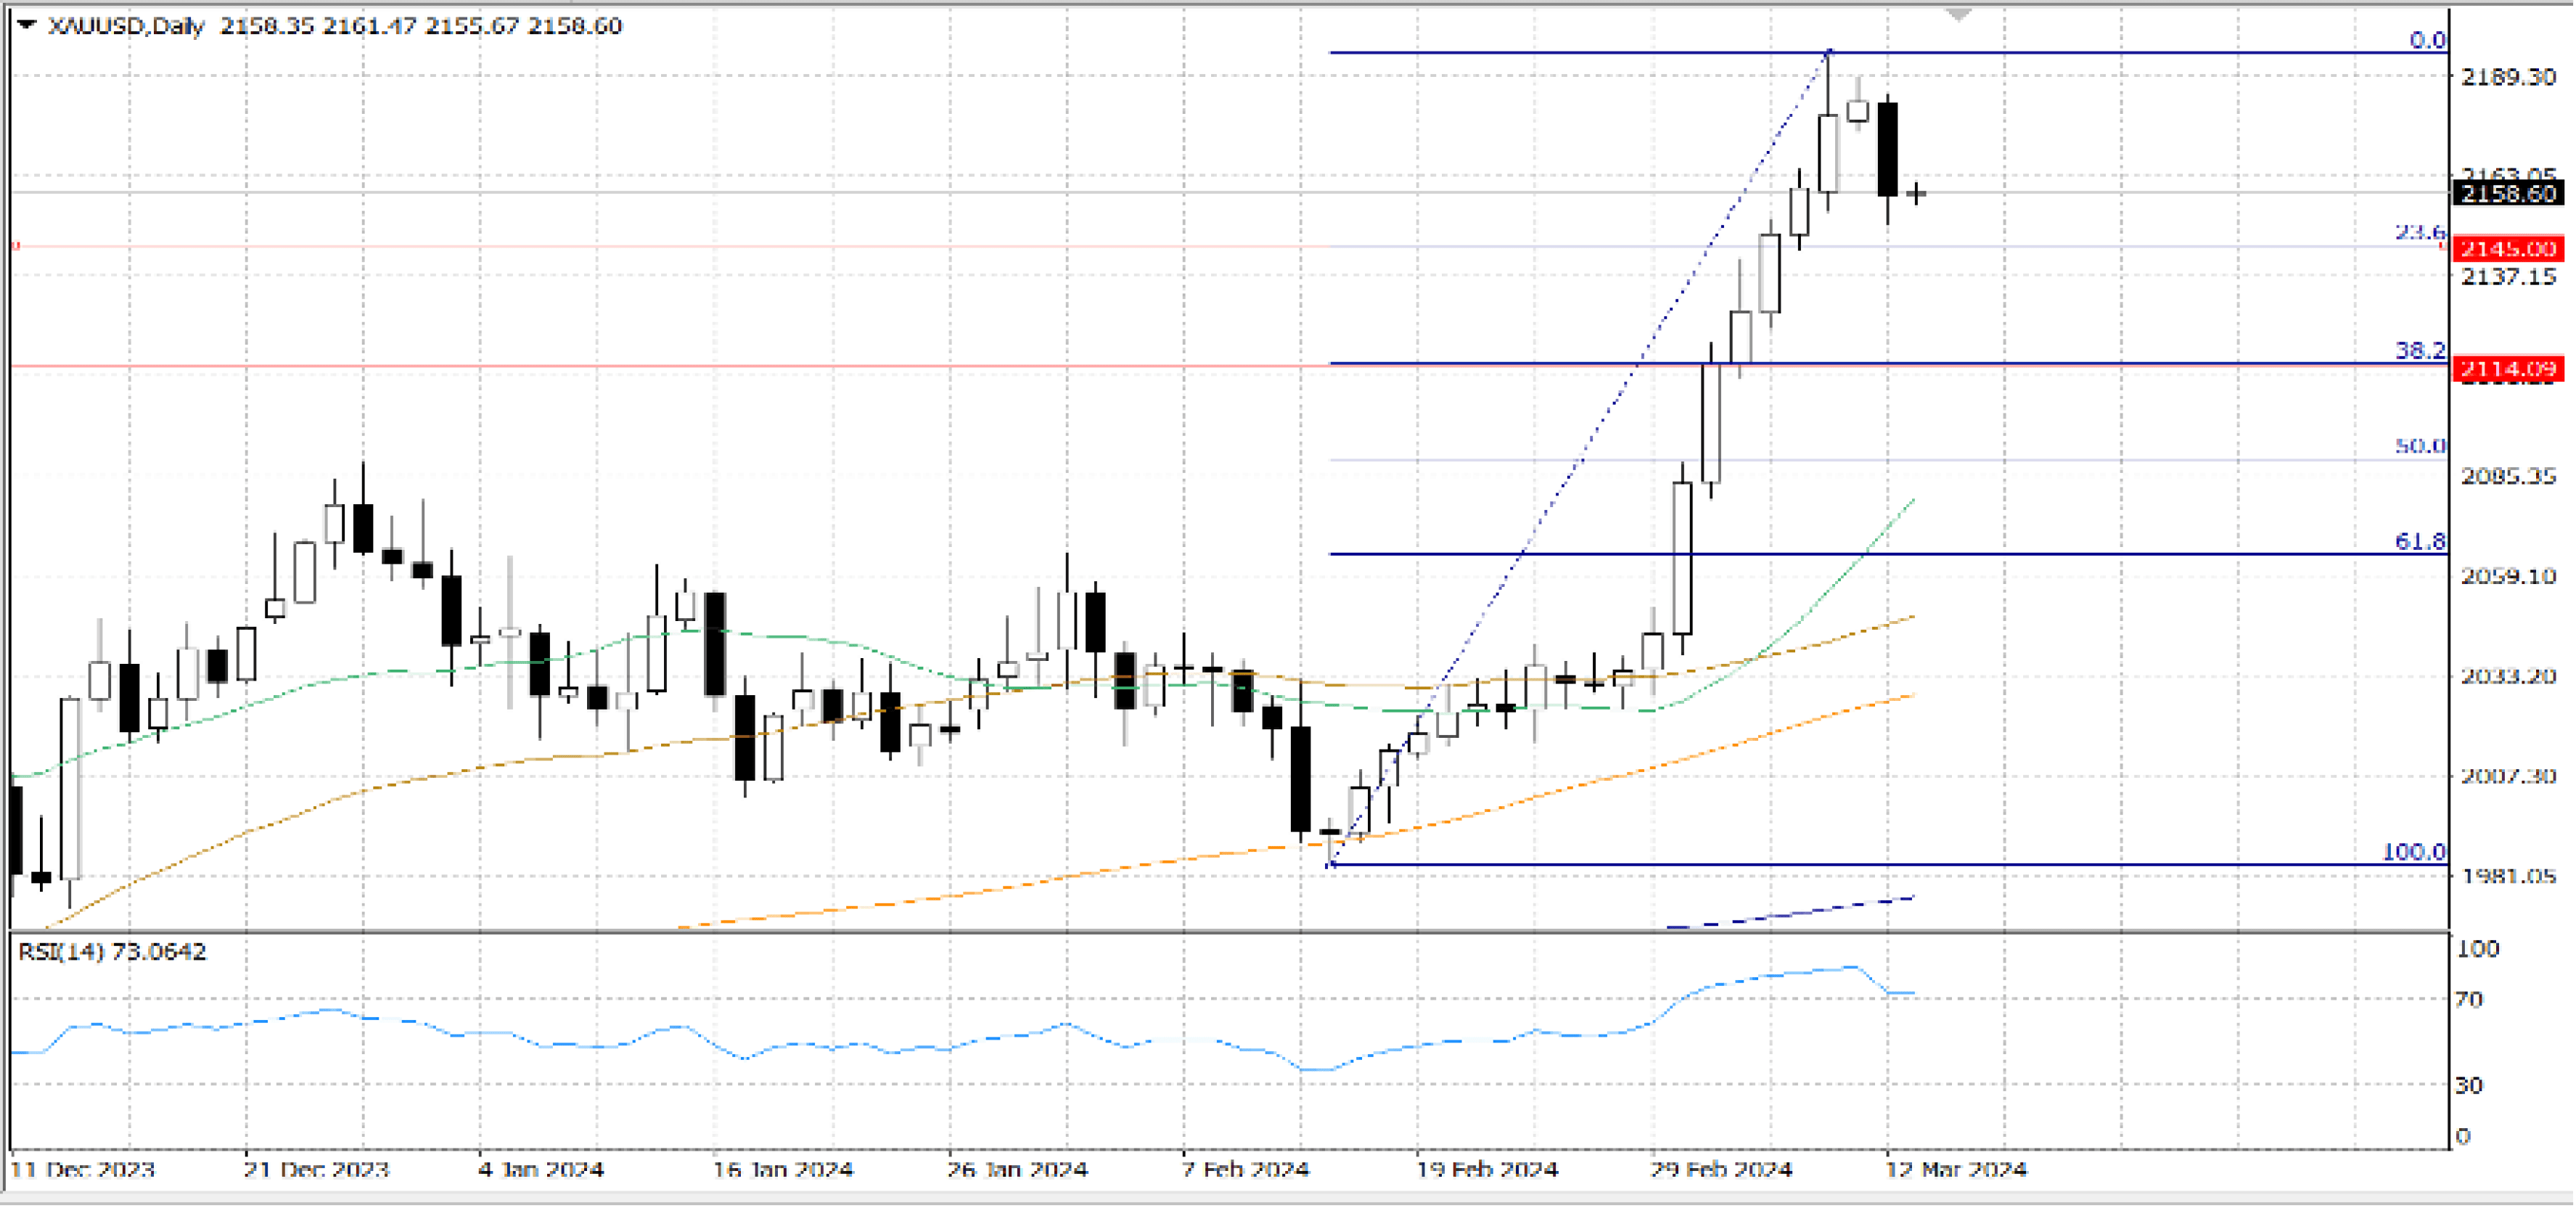The image size is (2576, 1208).
Task: Click the Fibonacci 38.2 level label
Action: pos(2419,350)
